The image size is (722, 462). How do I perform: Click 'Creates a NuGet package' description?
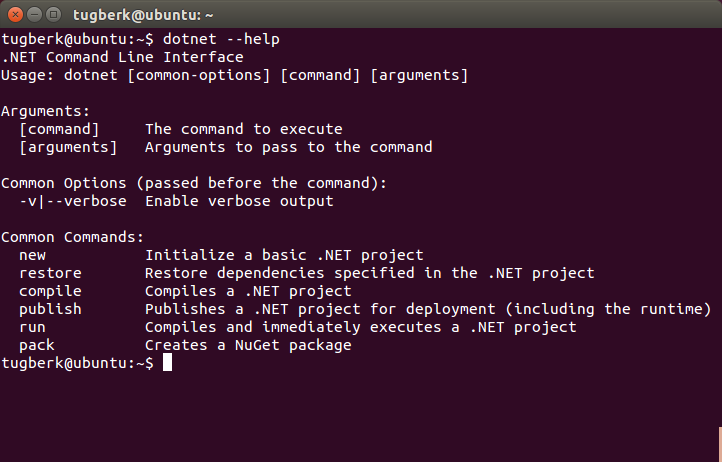248,345
